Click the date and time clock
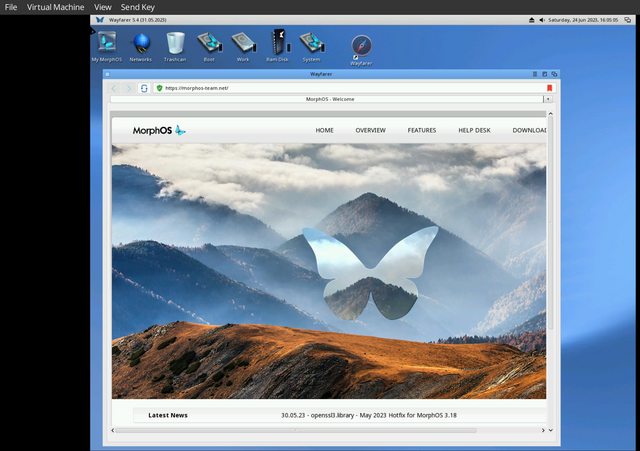This screenshot has height=451, width=640. point(583,20)
